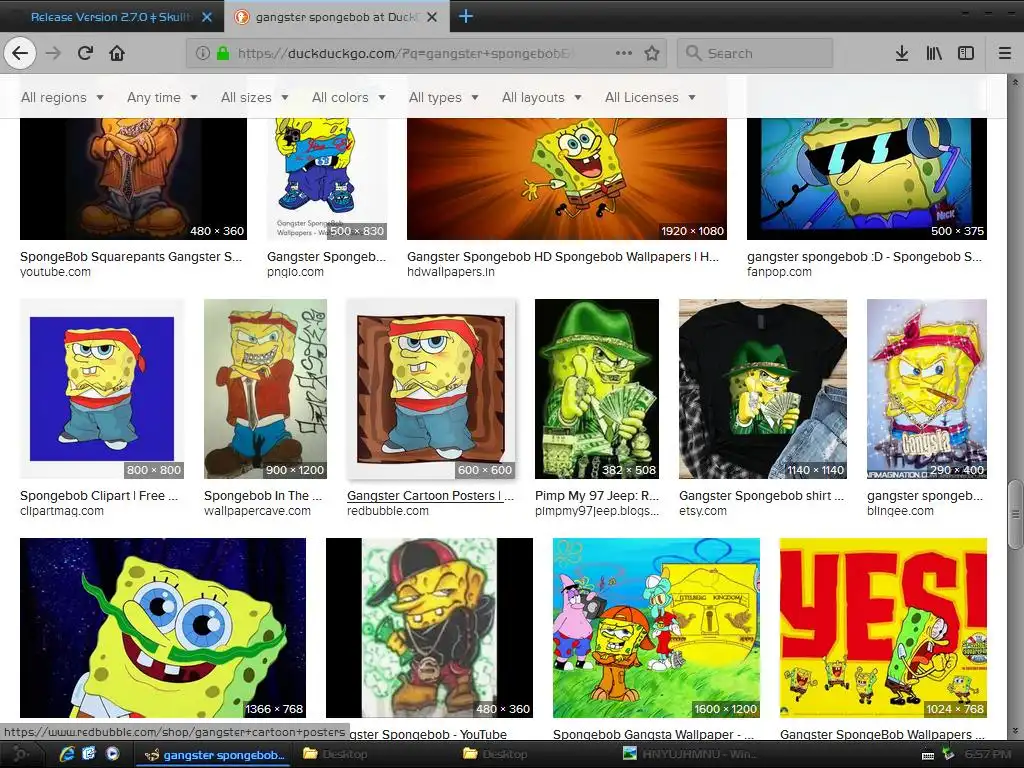
Task: Launch Internet Explorer from taskbar
Action: click(67, 754)
